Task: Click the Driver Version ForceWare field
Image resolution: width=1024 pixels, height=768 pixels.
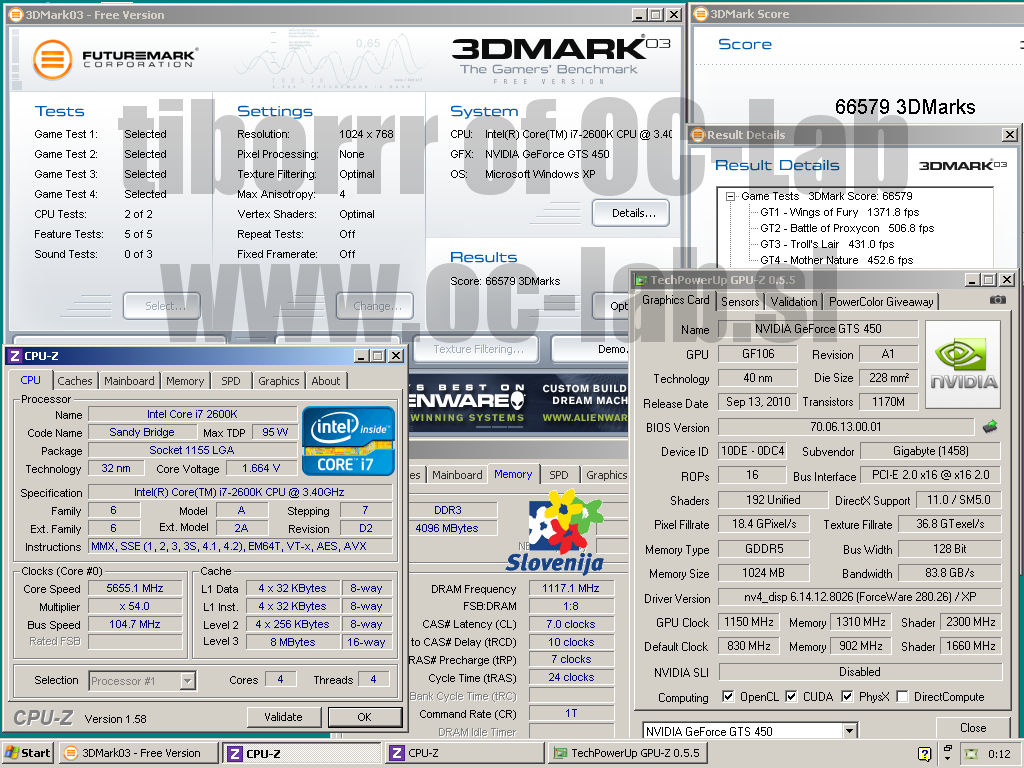Action: (x=859, y=598)
